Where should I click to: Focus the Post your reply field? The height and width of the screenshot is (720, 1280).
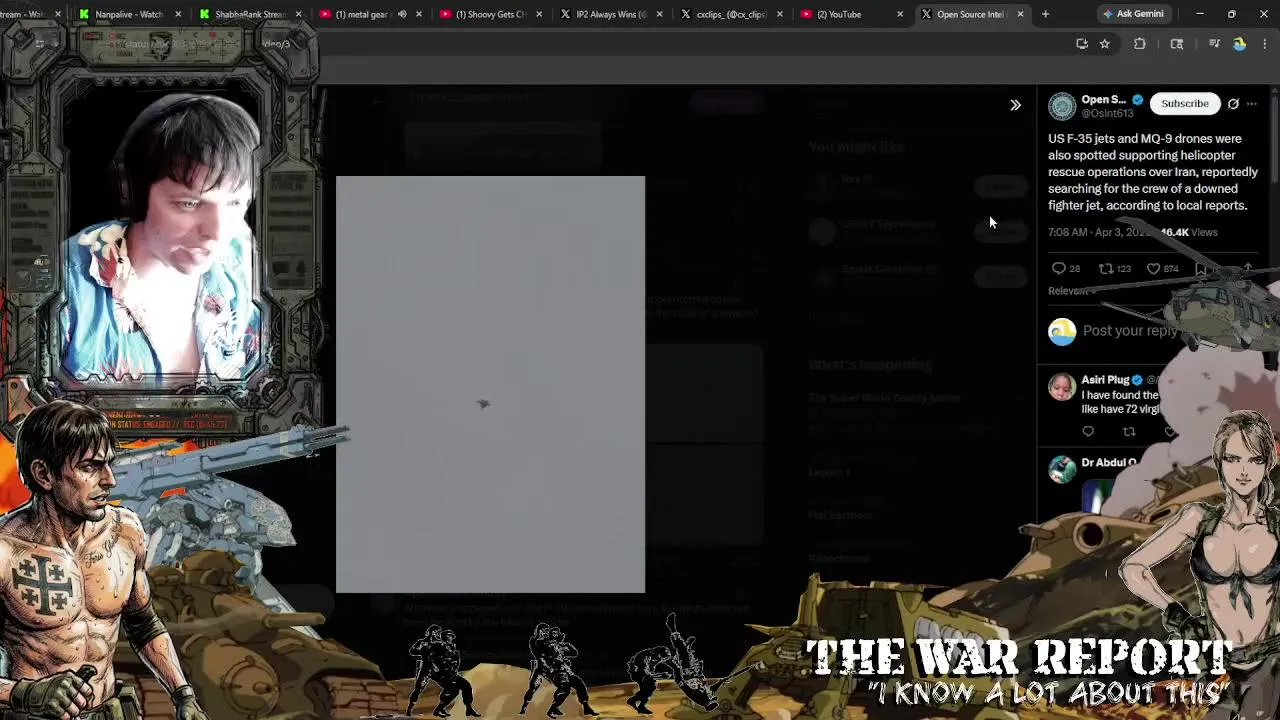click(1130, 331)
